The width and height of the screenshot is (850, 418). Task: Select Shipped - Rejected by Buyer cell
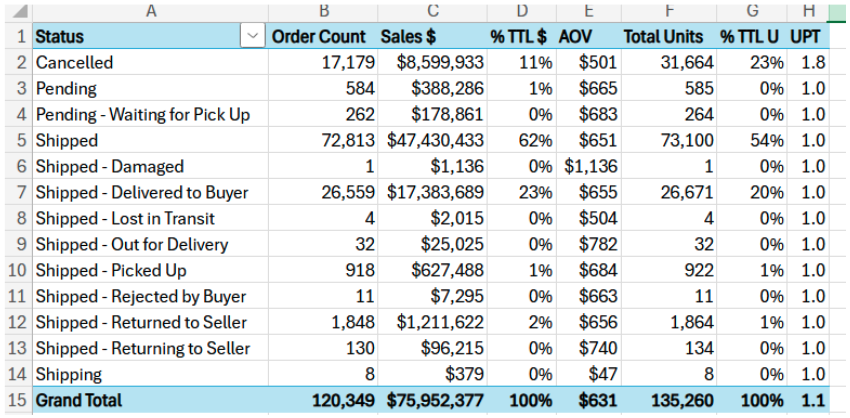coord(151,296)
